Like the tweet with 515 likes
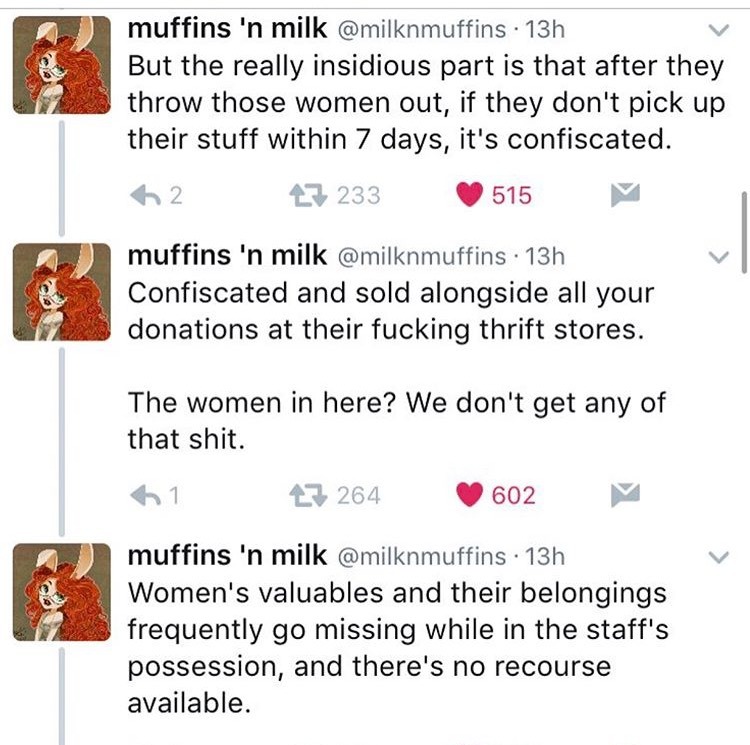Viewport: 750px width, 745px height. click(x=470, y=195)
